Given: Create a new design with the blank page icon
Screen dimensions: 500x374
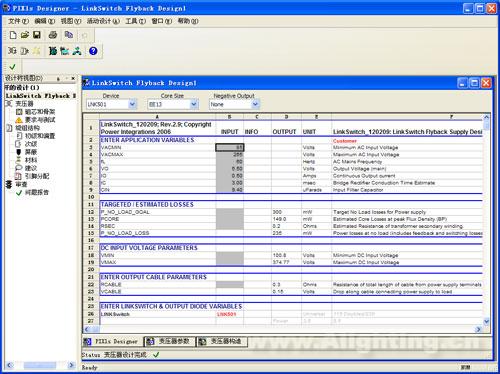Looking at the screenshot, I should point(13,35).
